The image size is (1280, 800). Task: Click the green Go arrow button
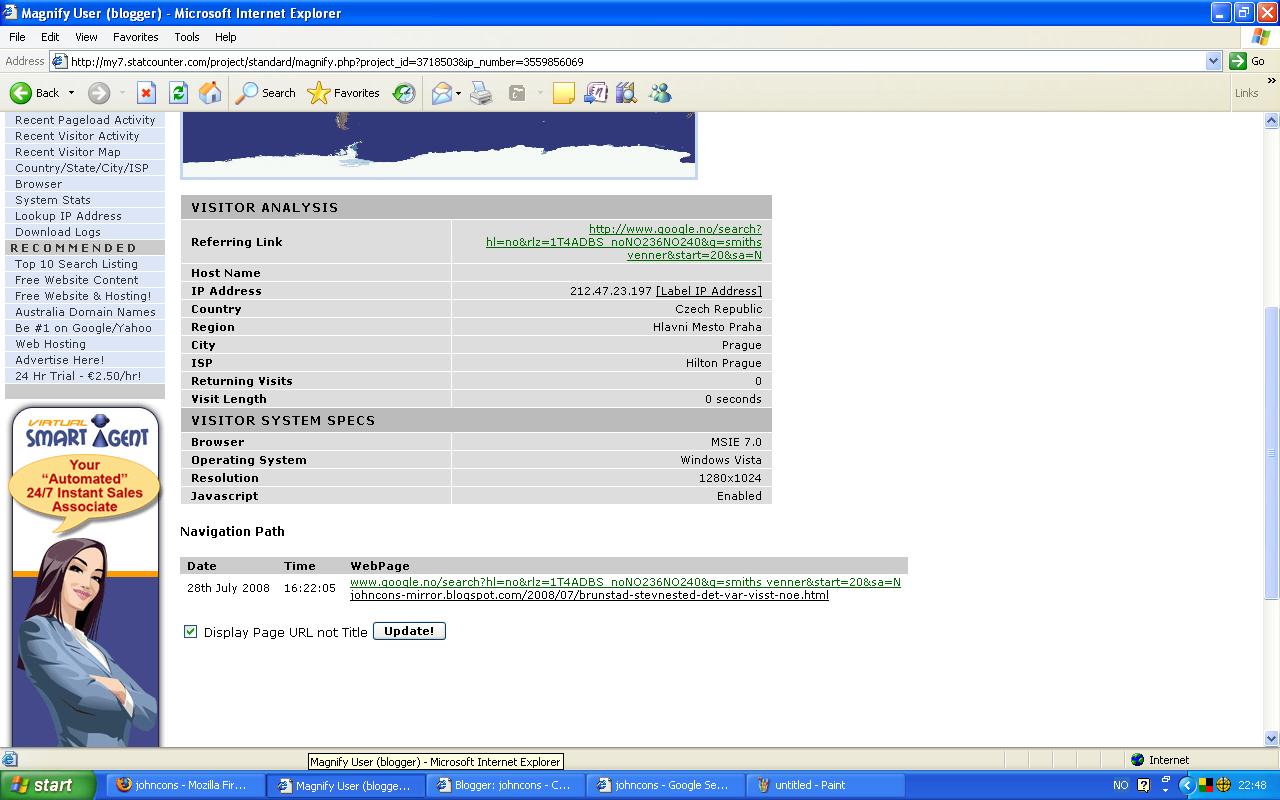click(1238, 61)
